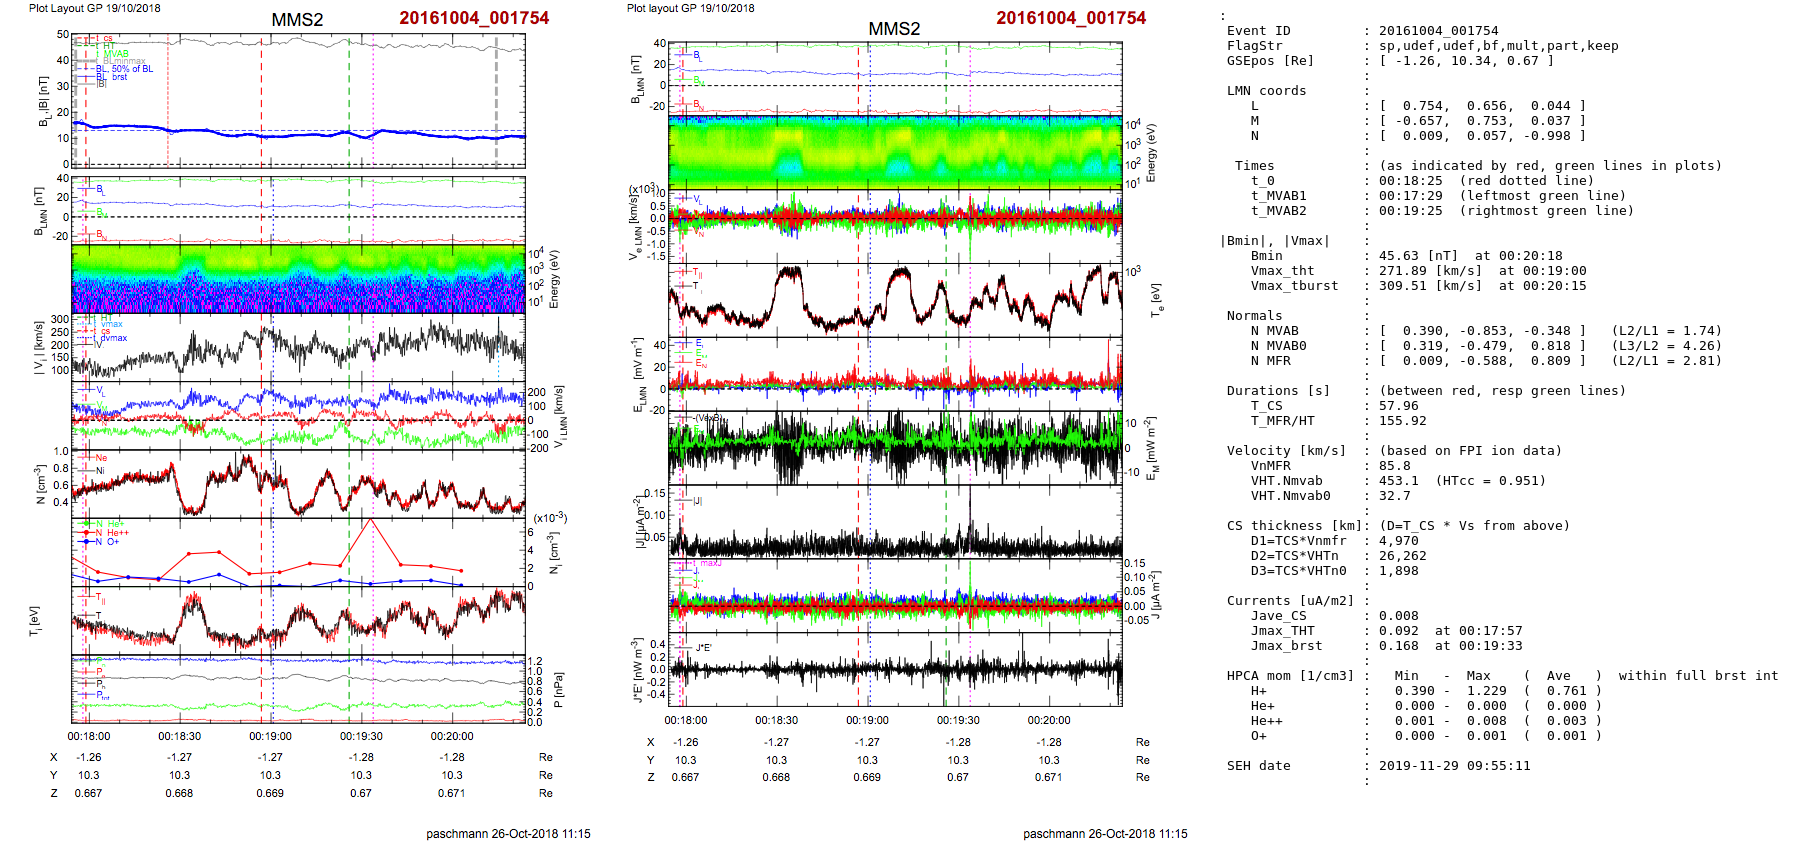Click the 'N O+' legend entry
The image size is (1804, 841).
click(x=107, y=542)
